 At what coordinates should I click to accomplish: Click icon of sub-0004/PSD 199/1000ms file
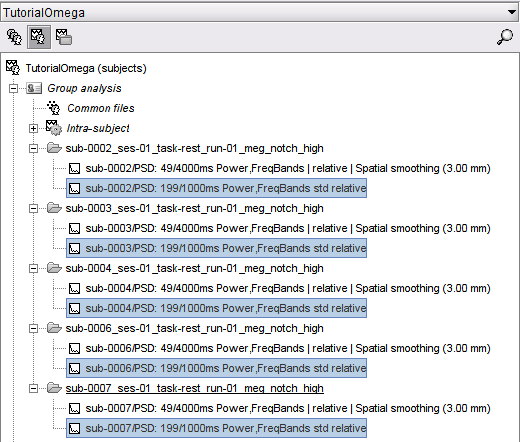74,308
